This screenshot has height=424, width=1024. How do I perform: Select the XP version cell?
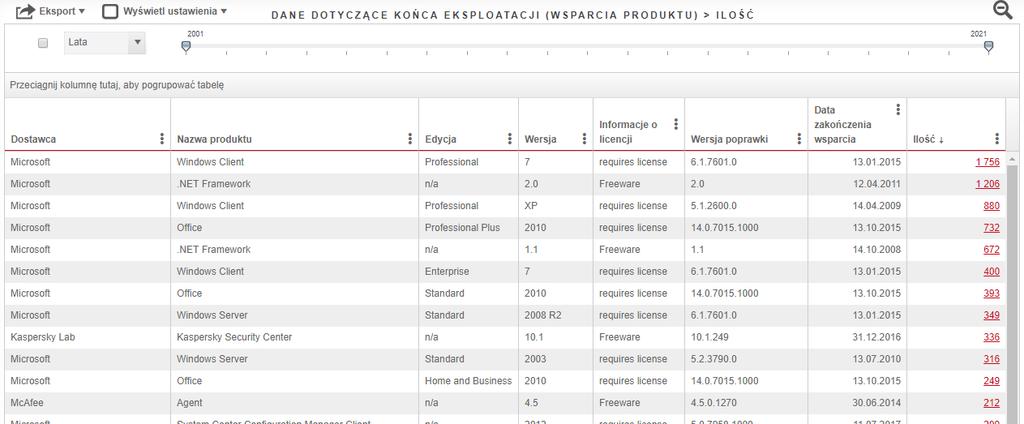pos(556,206)
